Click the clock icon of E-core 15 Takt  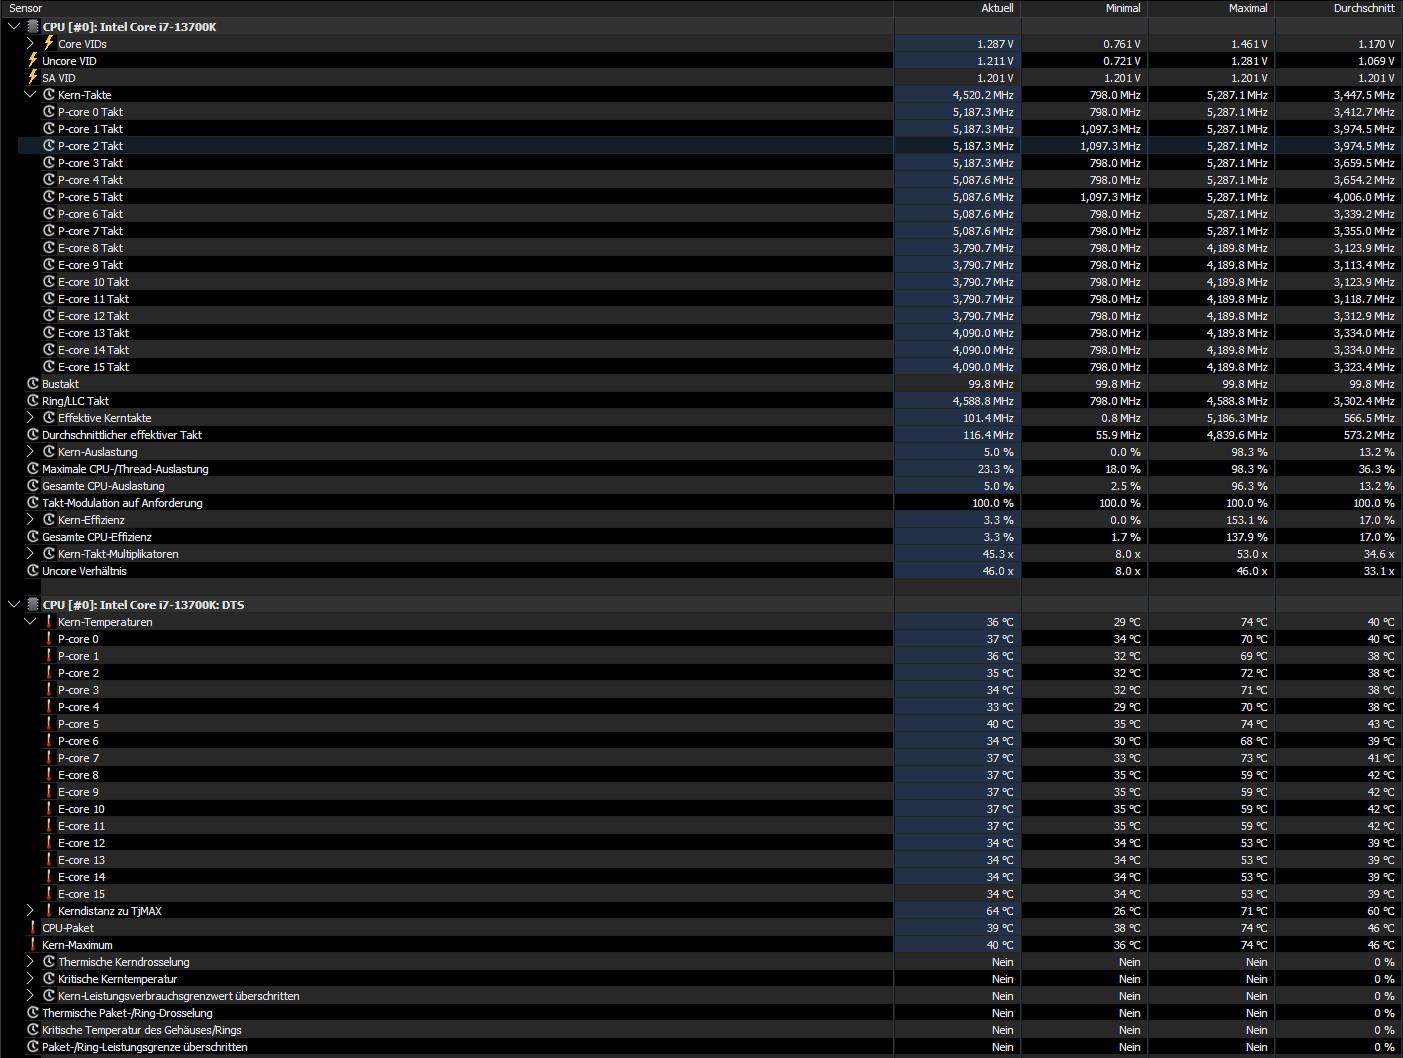tap(49, 367)
